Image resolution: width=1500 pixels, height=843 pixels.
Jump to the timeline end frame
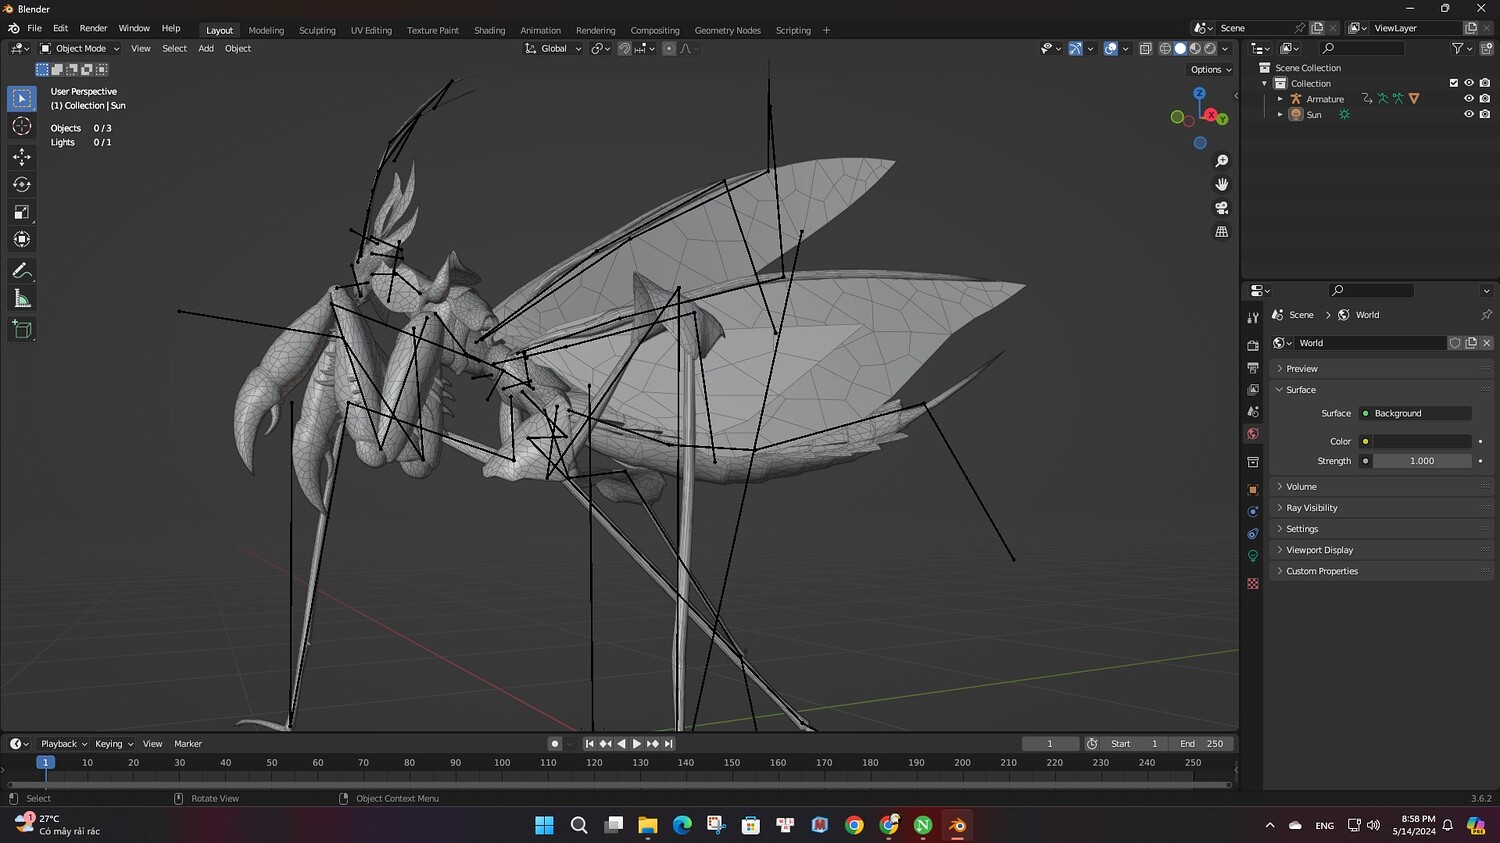(x=669, y=744)
